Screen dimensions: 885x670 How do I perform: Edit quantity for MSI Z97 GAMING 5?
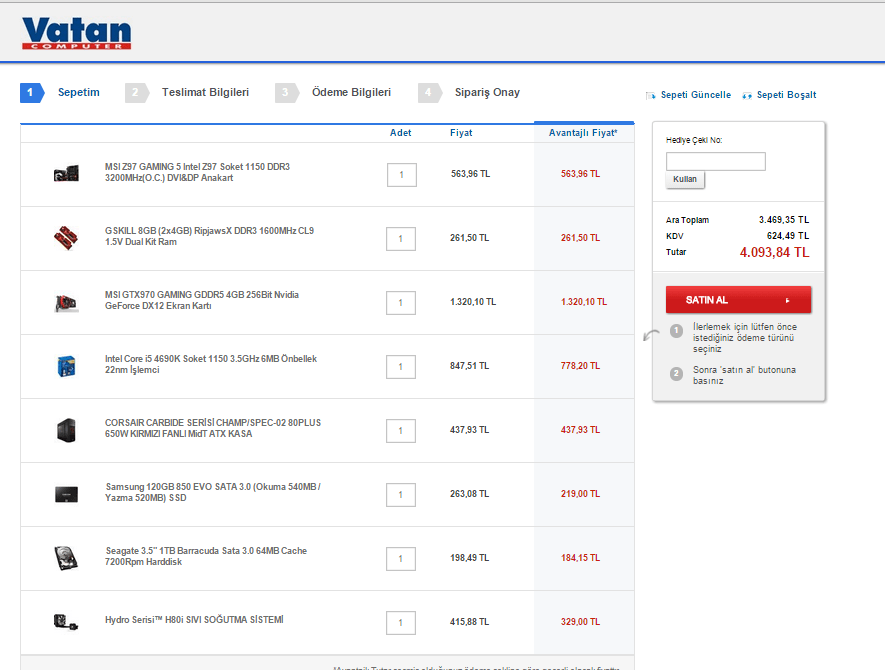pos(402,175)
